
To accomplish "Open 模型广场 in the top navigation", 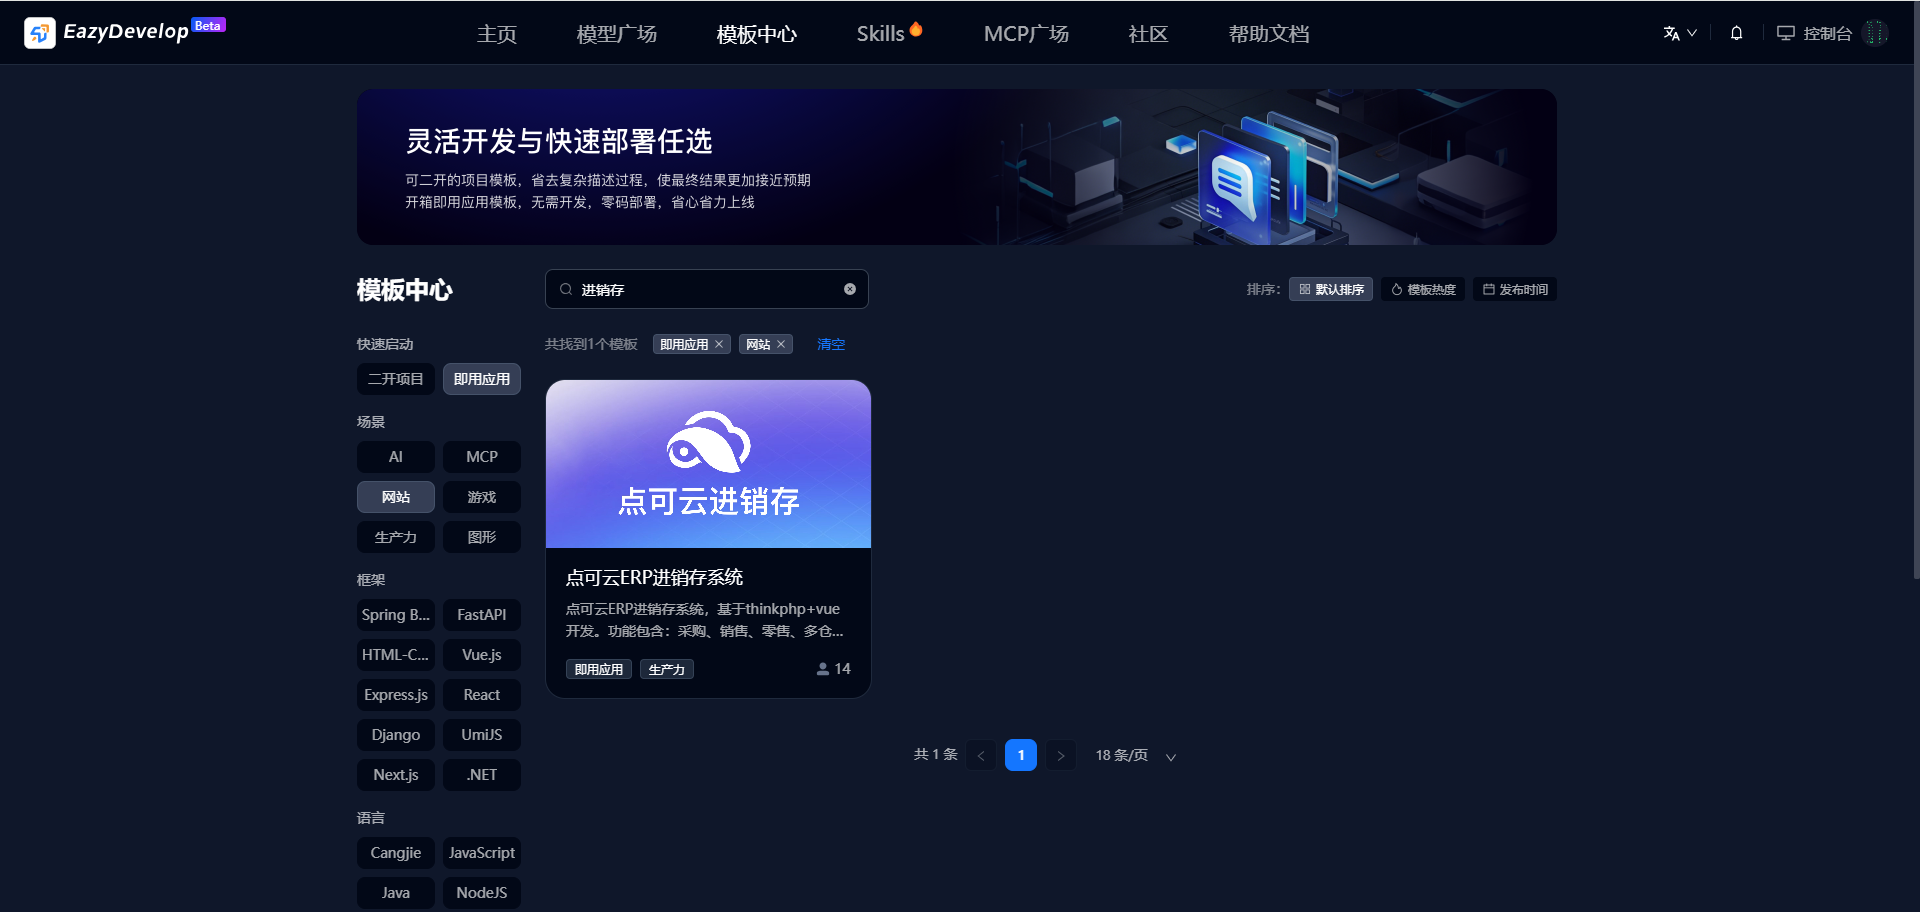I will (x=617, y=34).
